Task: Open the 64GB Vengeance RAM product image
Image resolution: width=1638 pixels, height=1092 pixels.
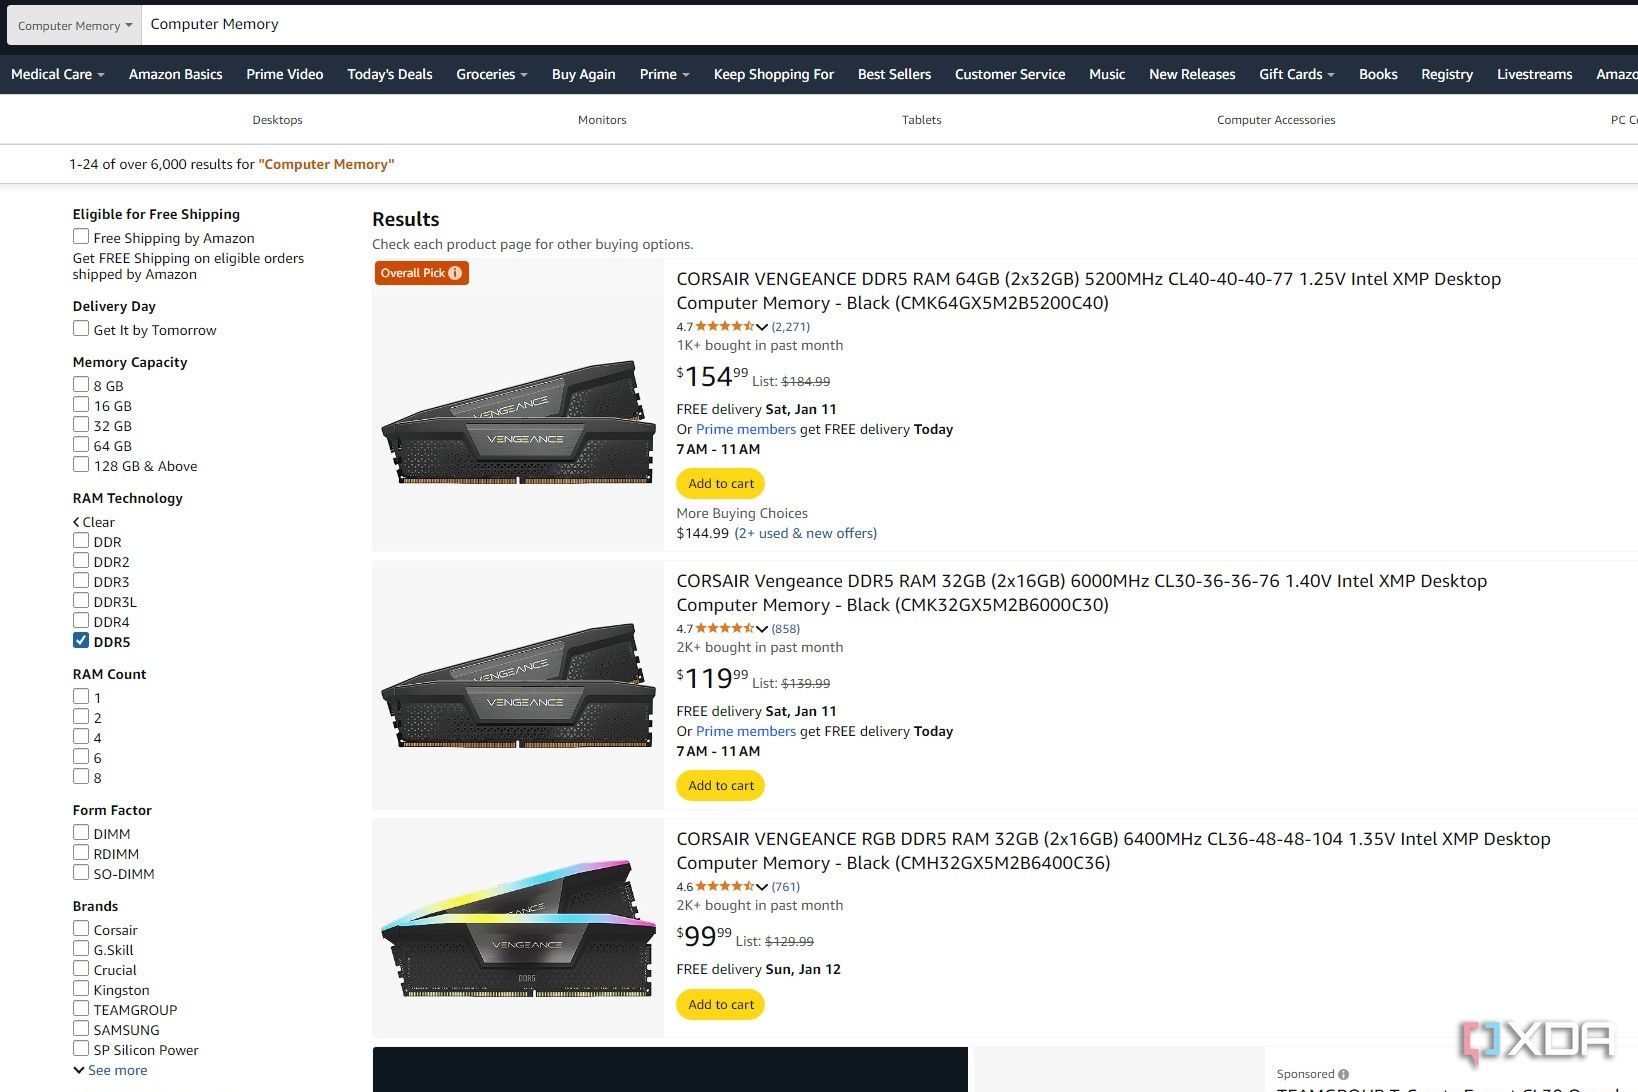Action: click(x=518, y=421)
